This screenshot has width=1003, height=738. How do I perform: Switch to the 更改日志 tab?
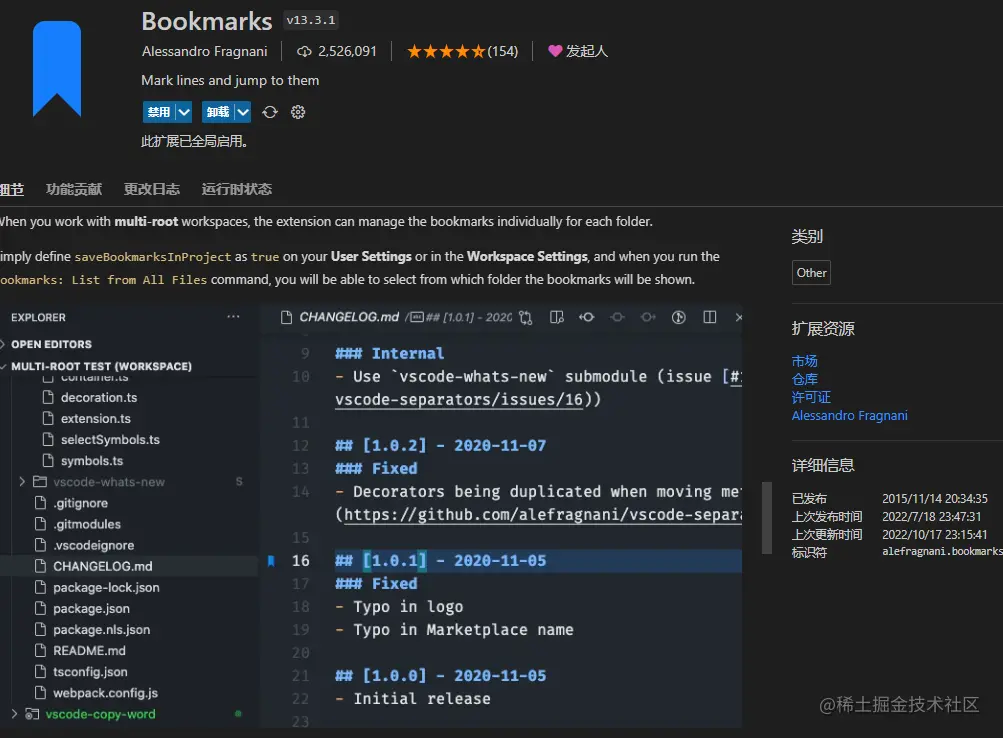click(x=152, y=189)
